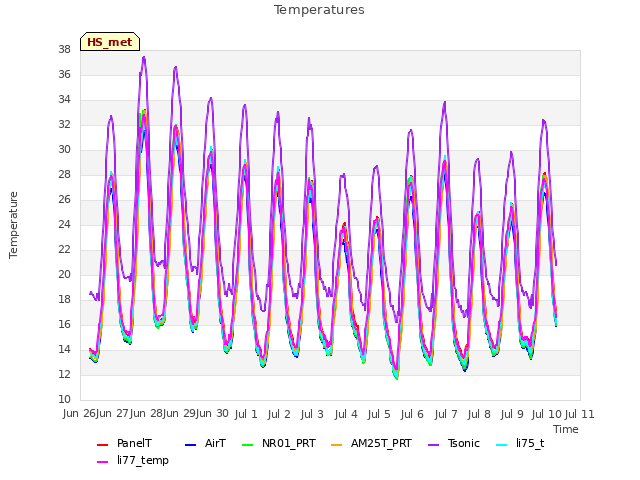The image size is (640, 480).
Task: Click the Jul 11 x-axis date label
Action: (580, 414)
